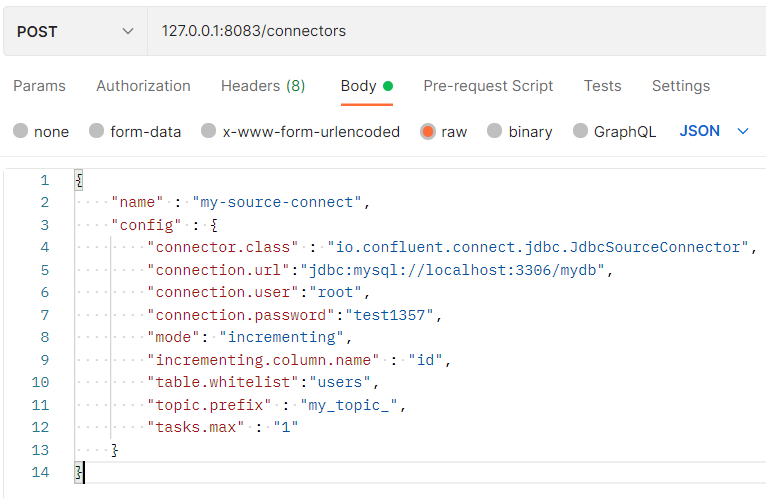The height and width of the screenshot is (498, 766).
Task: Click the opening brace on line 1
Action: tap(79, 180)
